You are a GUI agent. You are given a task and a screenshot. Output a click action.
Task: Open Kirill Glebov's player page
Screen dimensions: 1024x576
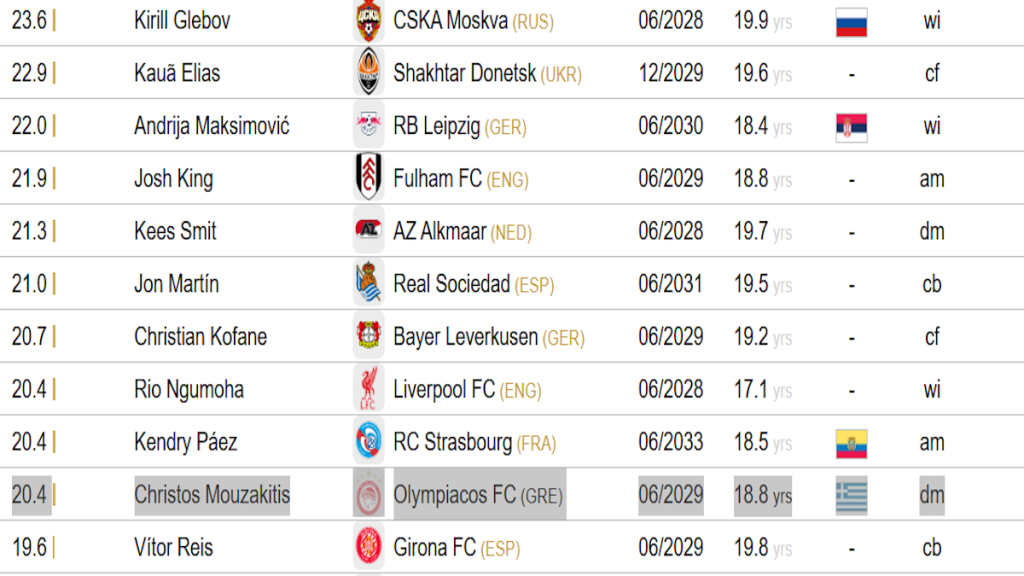point(182,21)
